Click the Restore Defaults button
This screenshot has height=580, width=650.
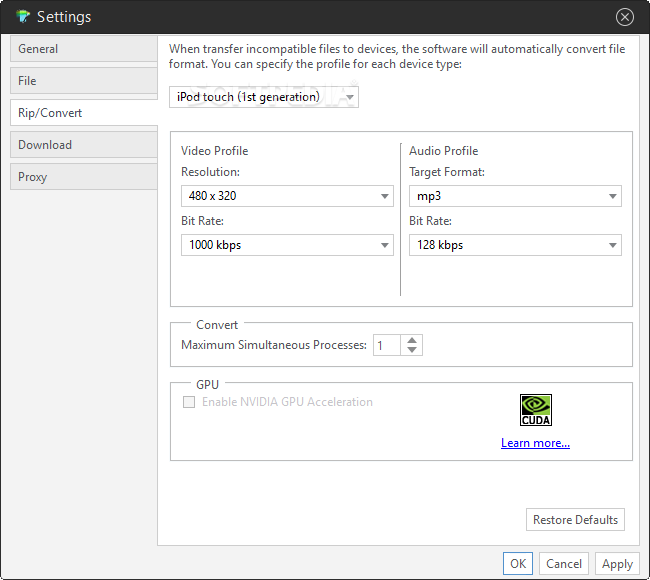pyautogui.click(x=575, y=519)
